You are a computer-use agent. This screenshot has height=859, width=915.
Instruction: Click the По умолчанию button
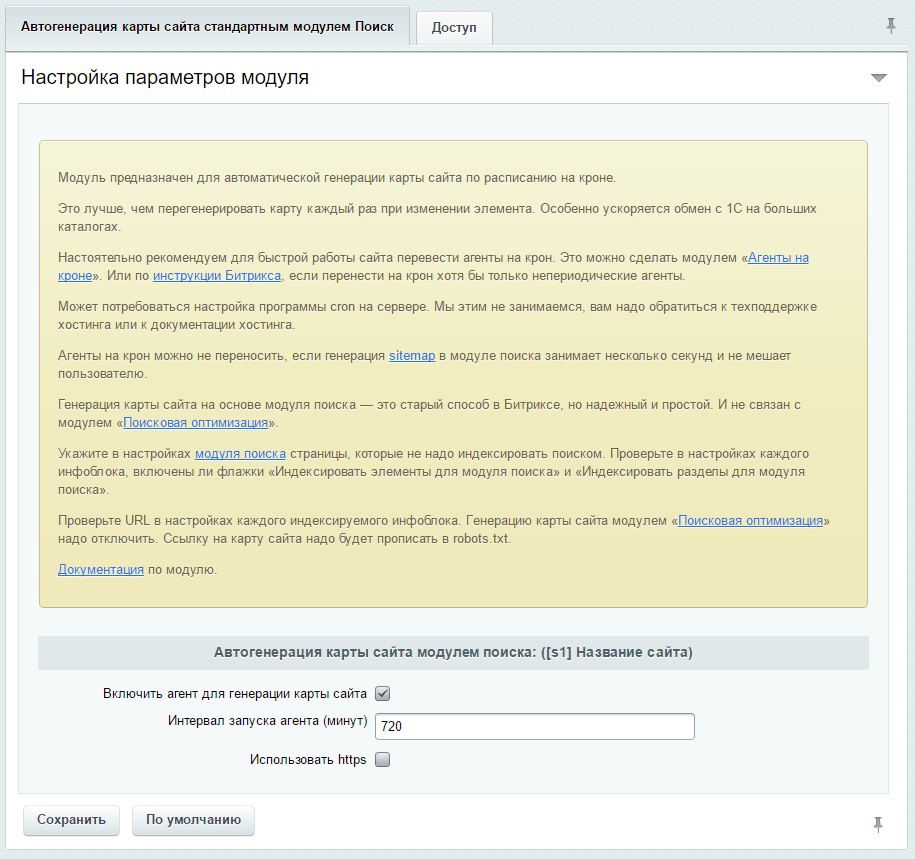(193, 820)
